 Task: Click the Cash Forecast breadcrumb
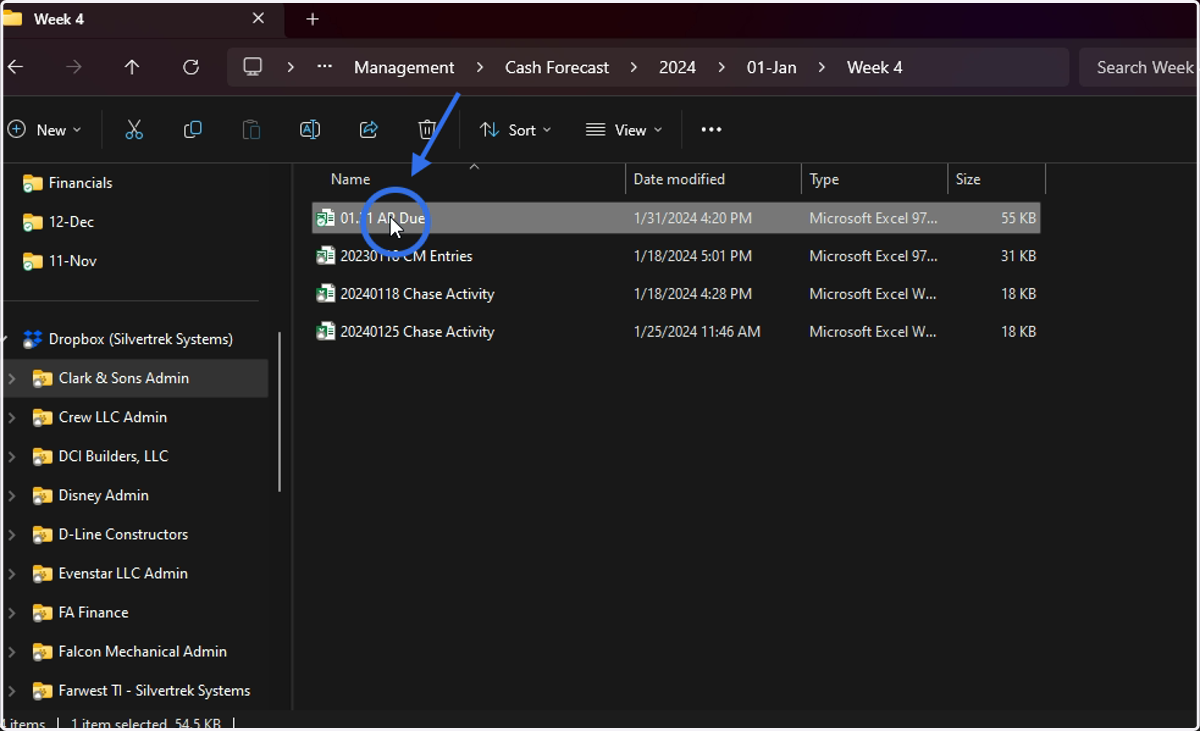click(x=557, y=67)
